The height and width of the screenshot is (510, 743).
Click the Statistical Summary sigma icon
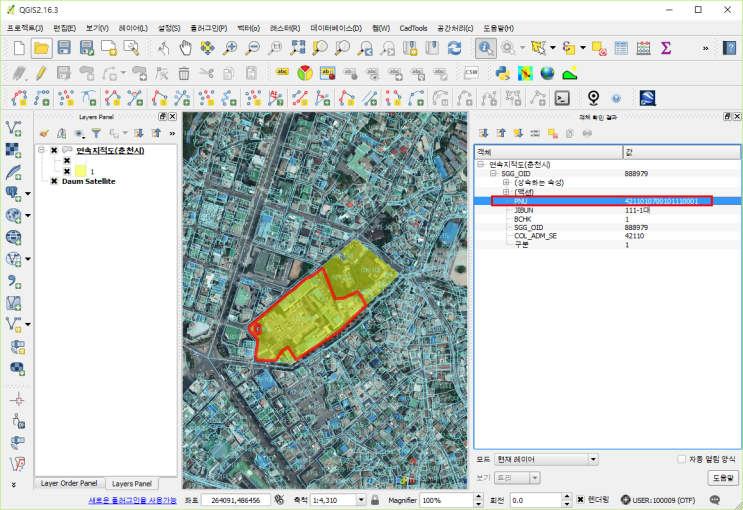click(x=666, y=48)
